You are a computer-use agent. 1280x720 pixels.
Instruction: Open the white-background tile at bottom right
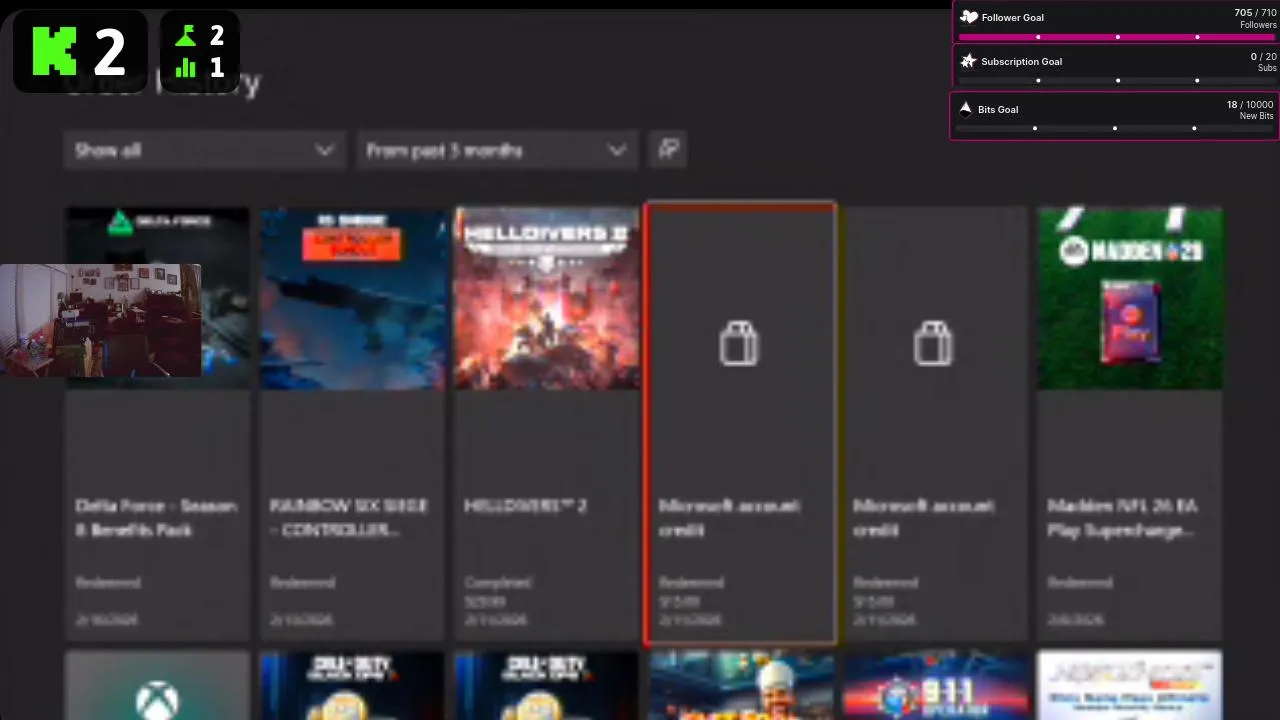pos(1130,686)
